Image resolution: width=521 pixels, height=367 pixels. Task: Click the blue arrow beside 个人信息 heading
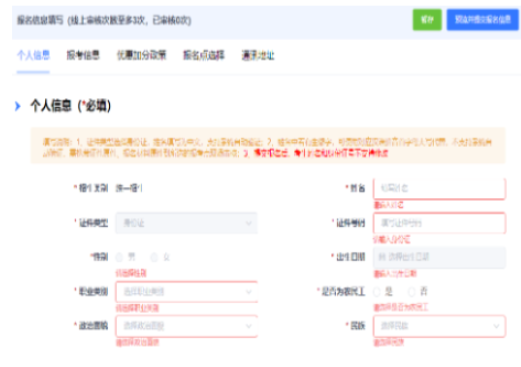(x=18, y=106)
